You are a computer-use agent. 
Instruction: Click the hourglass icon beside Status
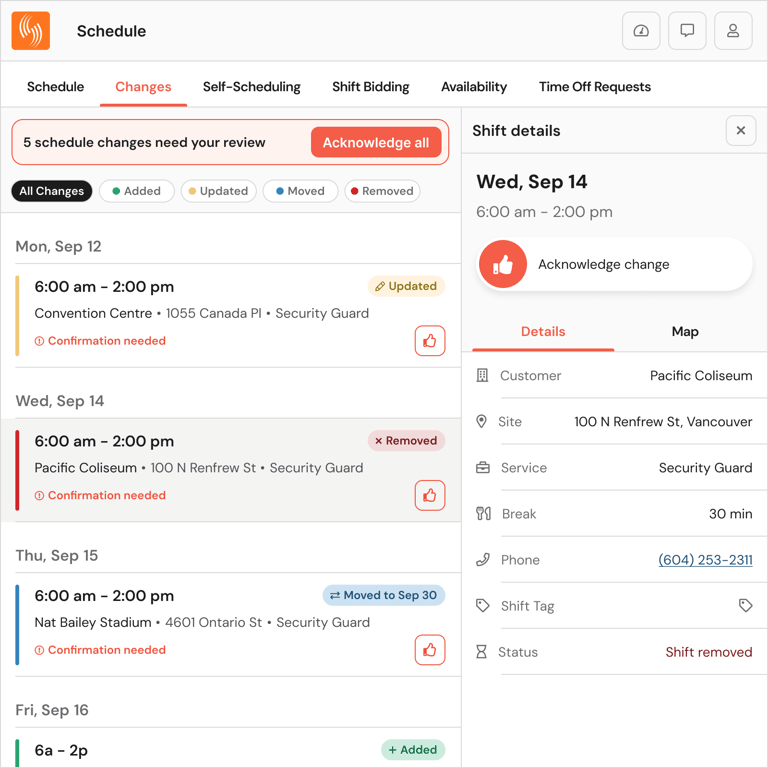[481, 652]
